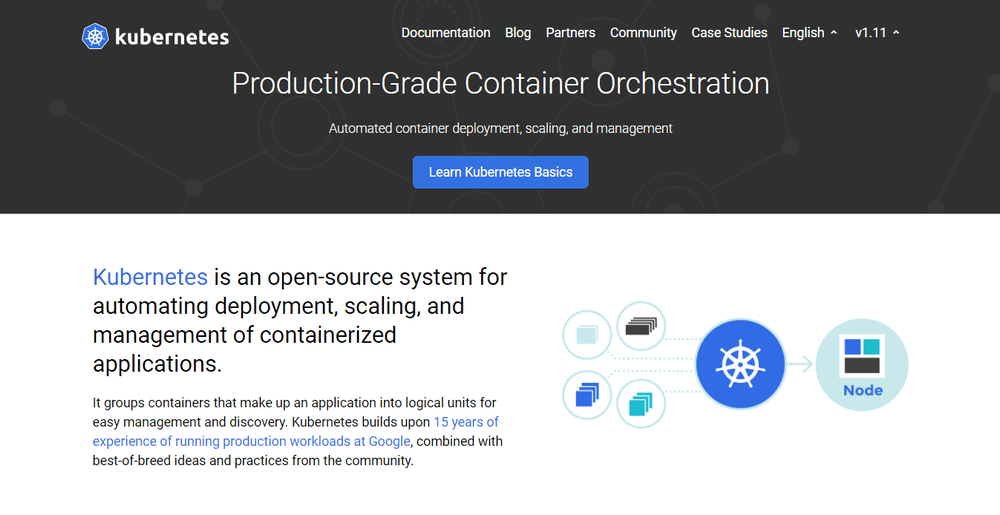1000x515 pixels.
Task: Open Case Studies in the navigation
Action: click(729, 33)
